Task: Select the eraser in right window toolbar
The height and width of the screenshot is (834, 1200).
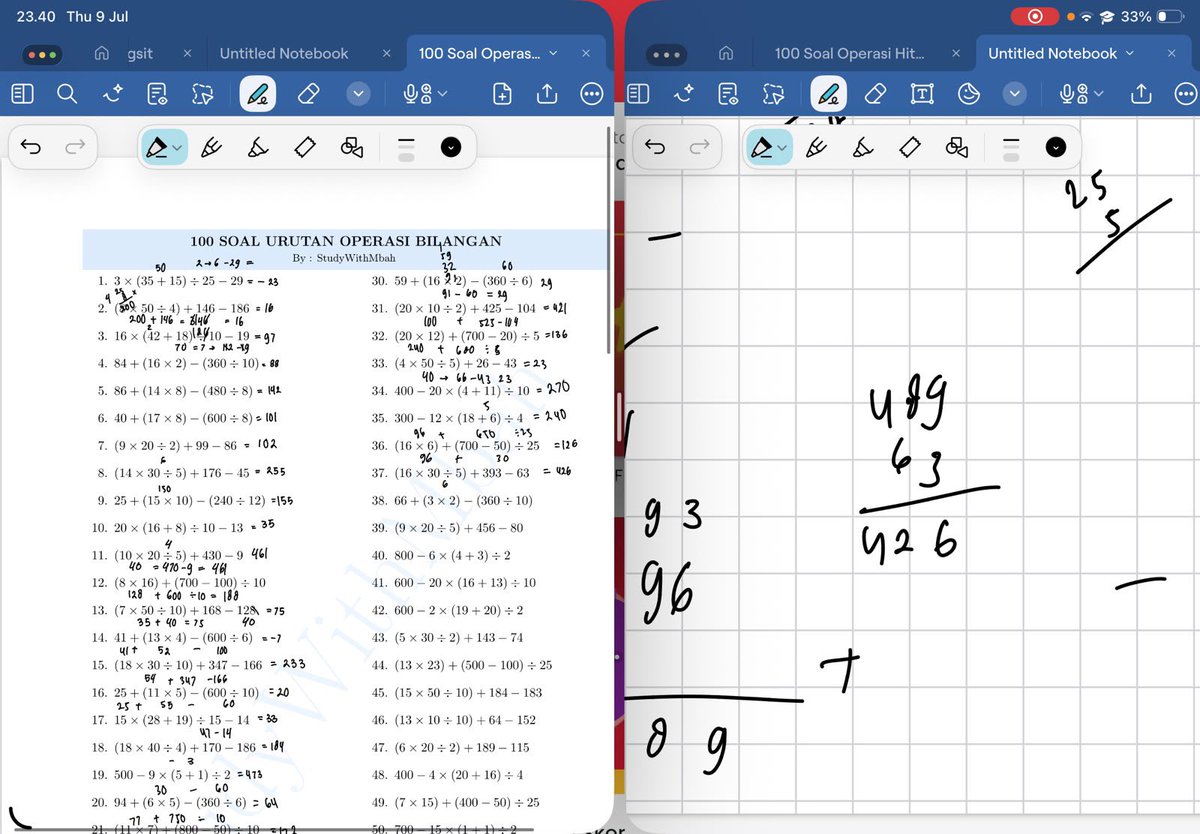Action: coord(875,94)
